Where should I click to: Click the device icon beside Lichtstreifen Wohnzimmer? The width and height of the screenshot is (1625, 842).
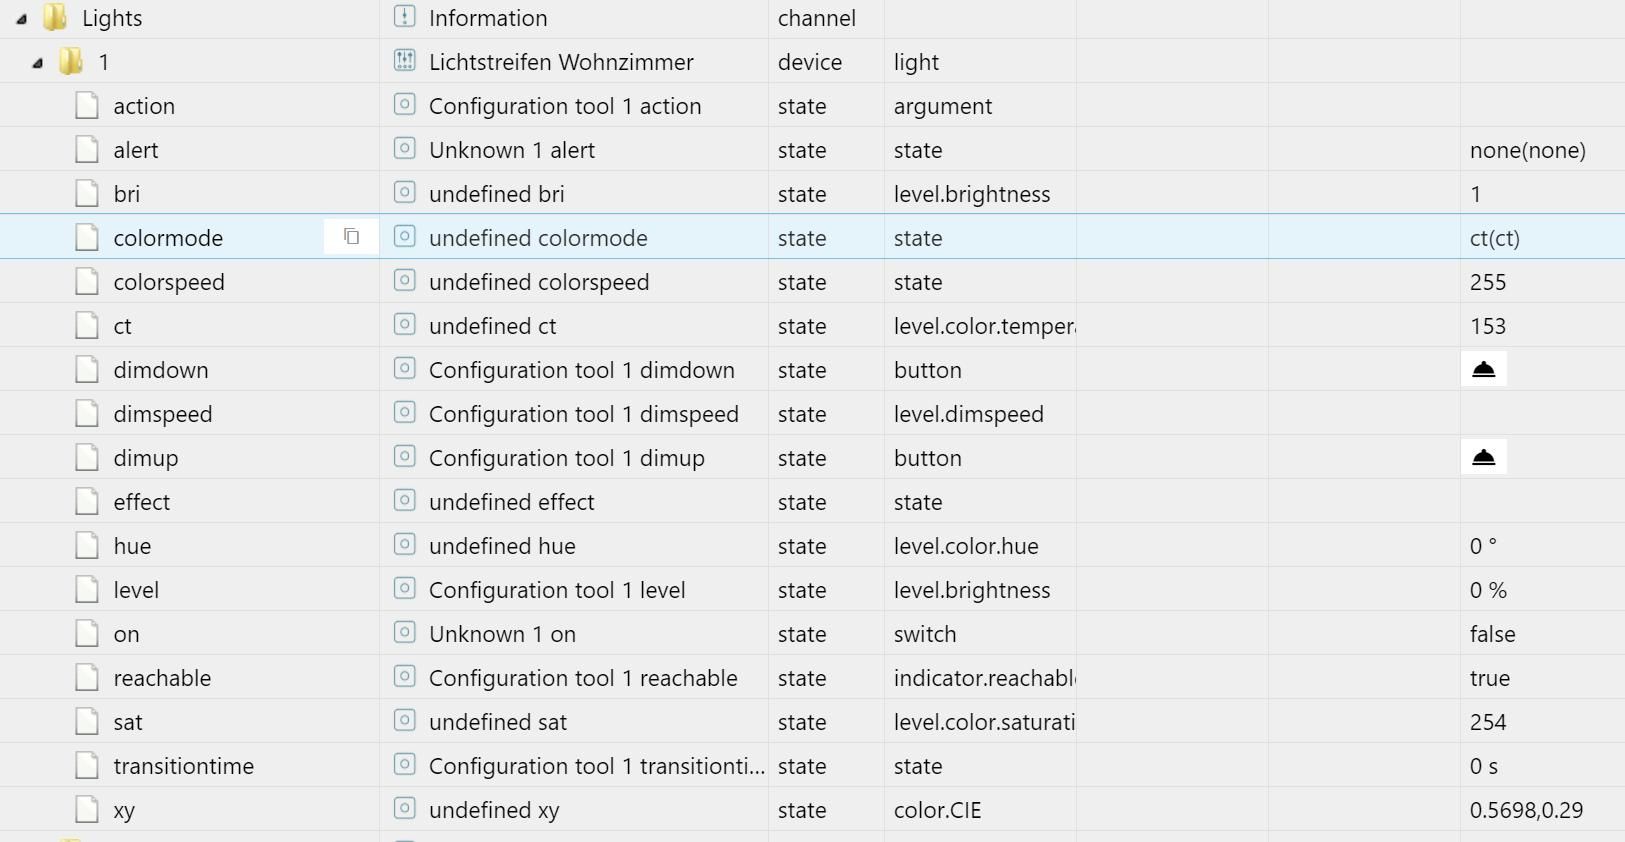(x=404, y=61)
